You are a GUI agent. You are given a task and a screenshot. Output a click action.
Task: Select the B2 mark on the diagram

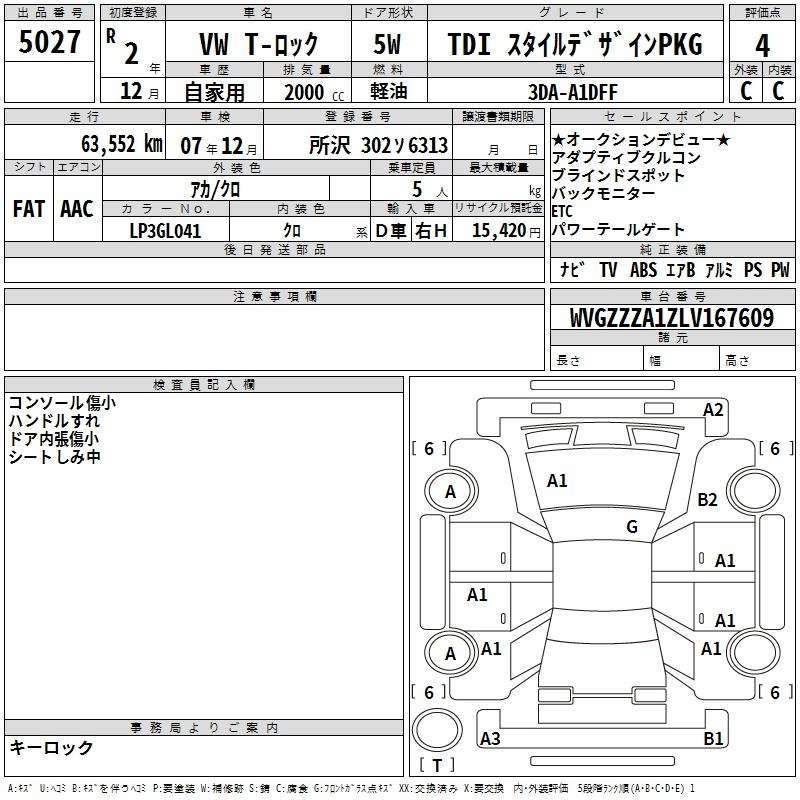click(707, 499)
